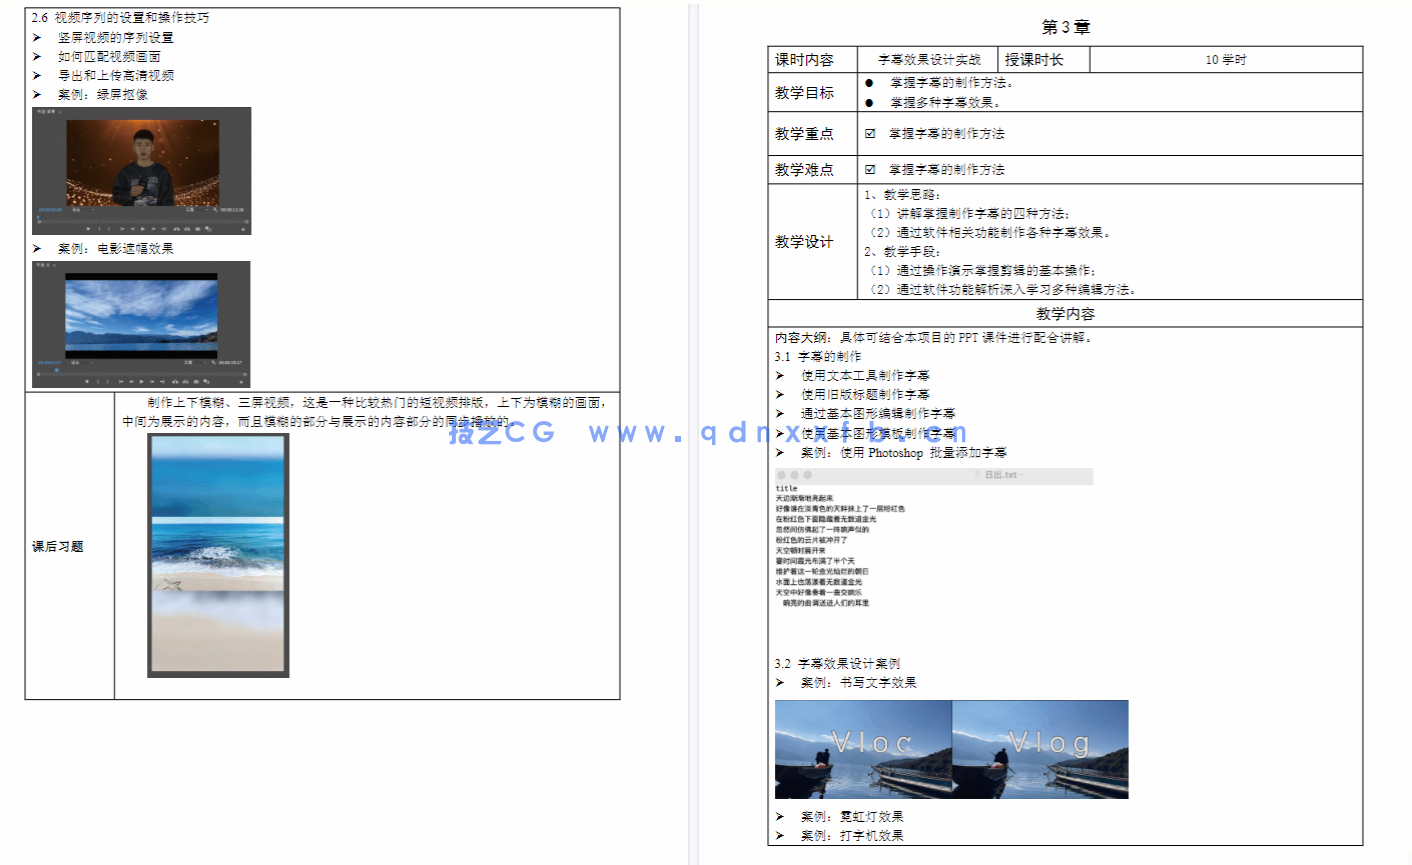Open monitor settings via the wrench icon
The width and height of the screenshot is (1412, 865).
(x=215, y=210)
